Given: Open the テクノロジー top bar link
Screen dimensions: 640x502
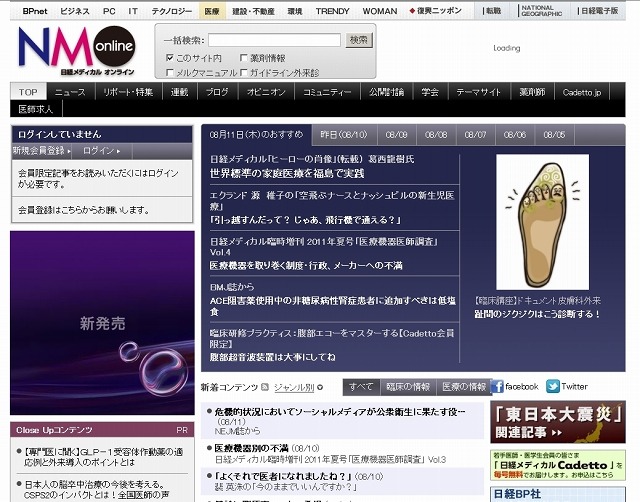Looking at the screenshot, I should (x=171, y=11).
